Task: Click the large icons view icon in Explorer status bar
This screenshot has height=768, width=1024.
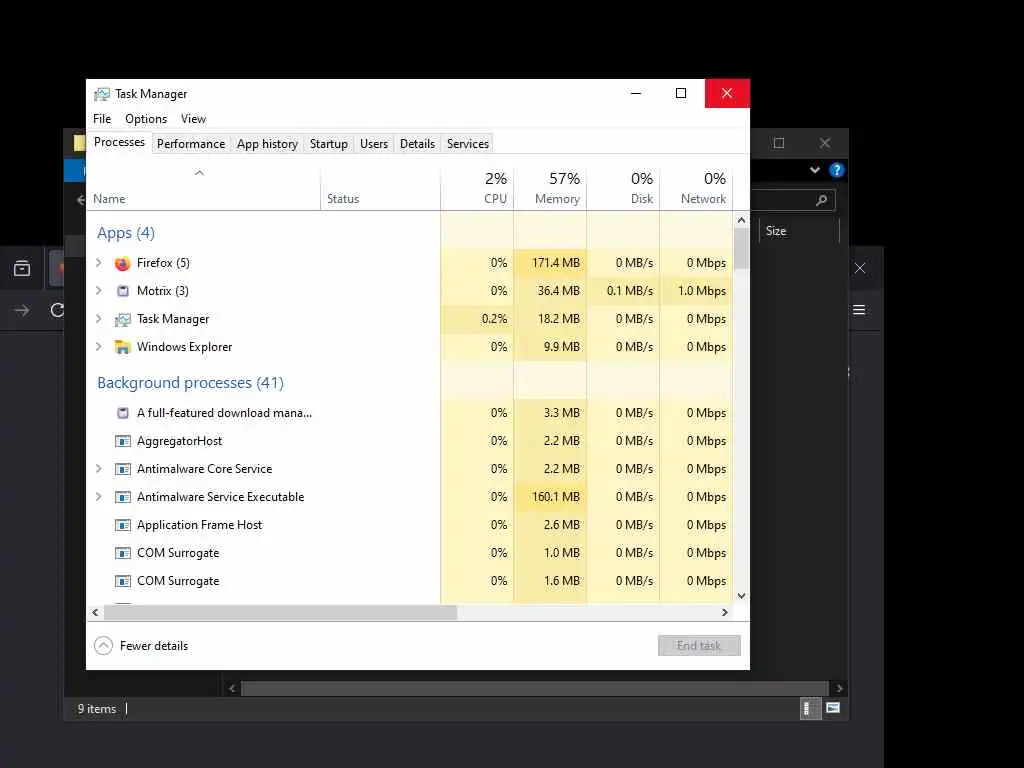Action: coord(833,708)
